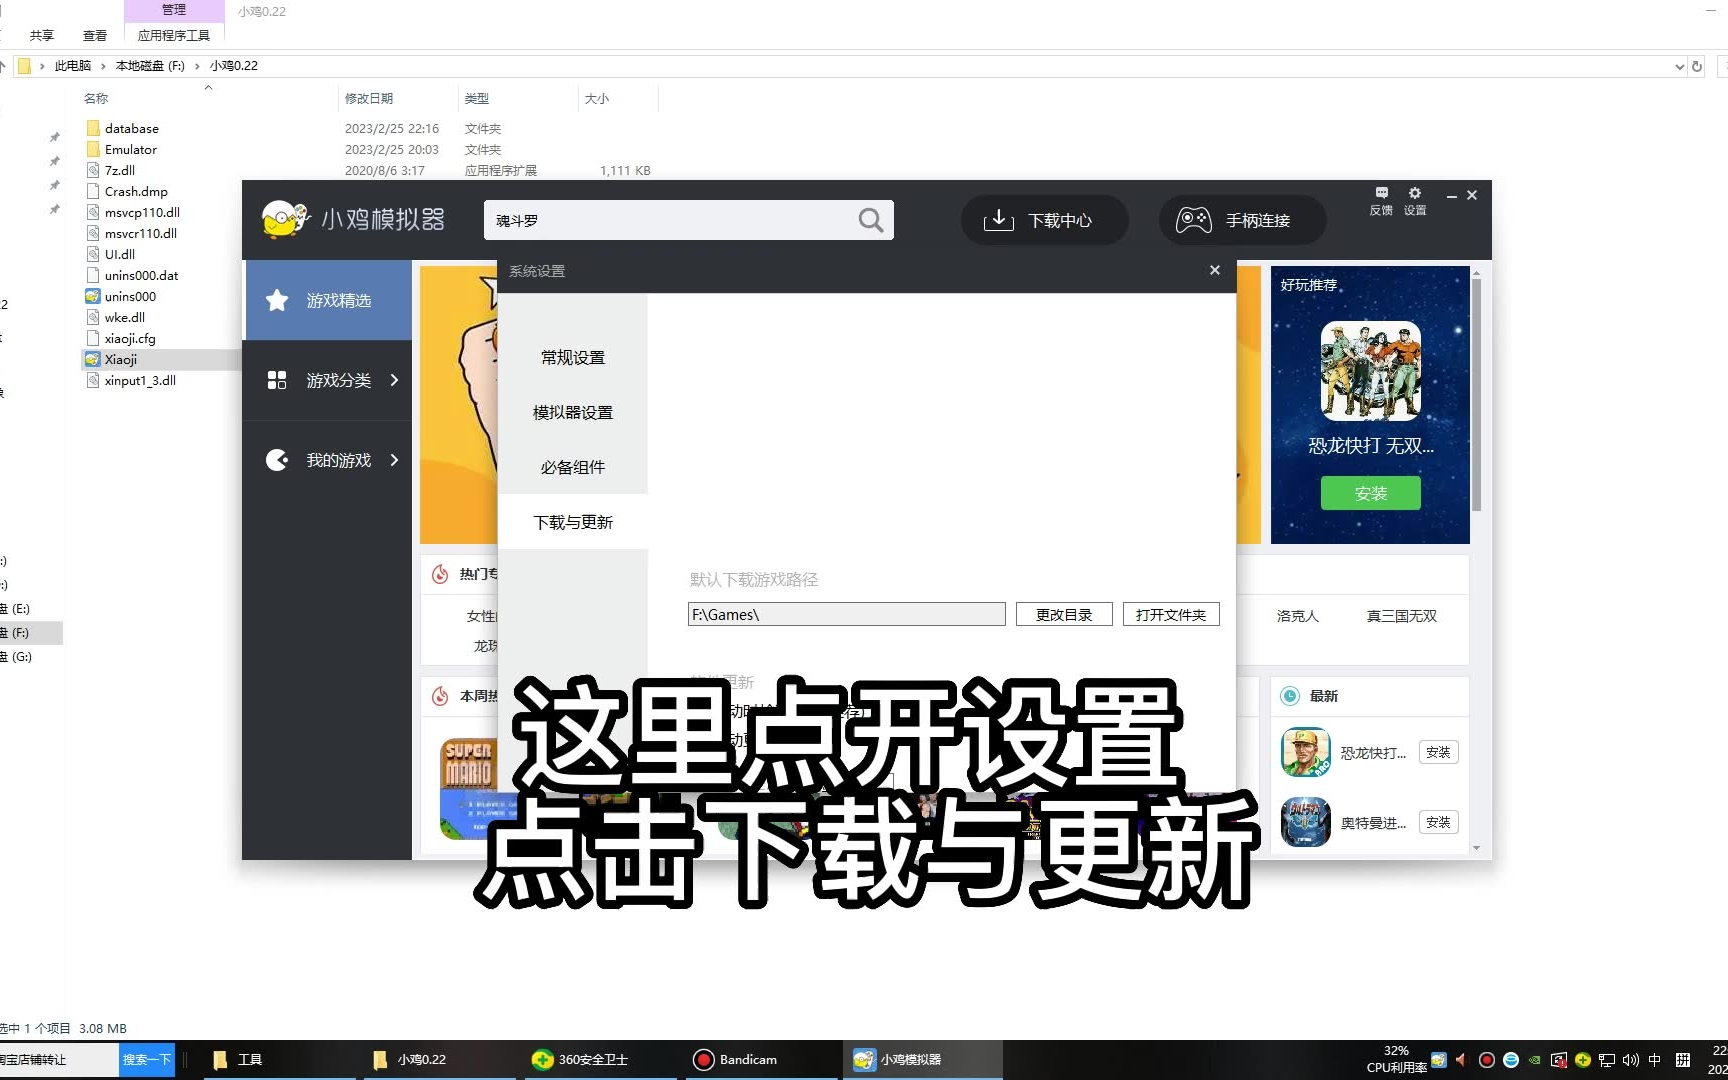Click the 小鸡模拟器 chick logo

(x=283, y=218)
